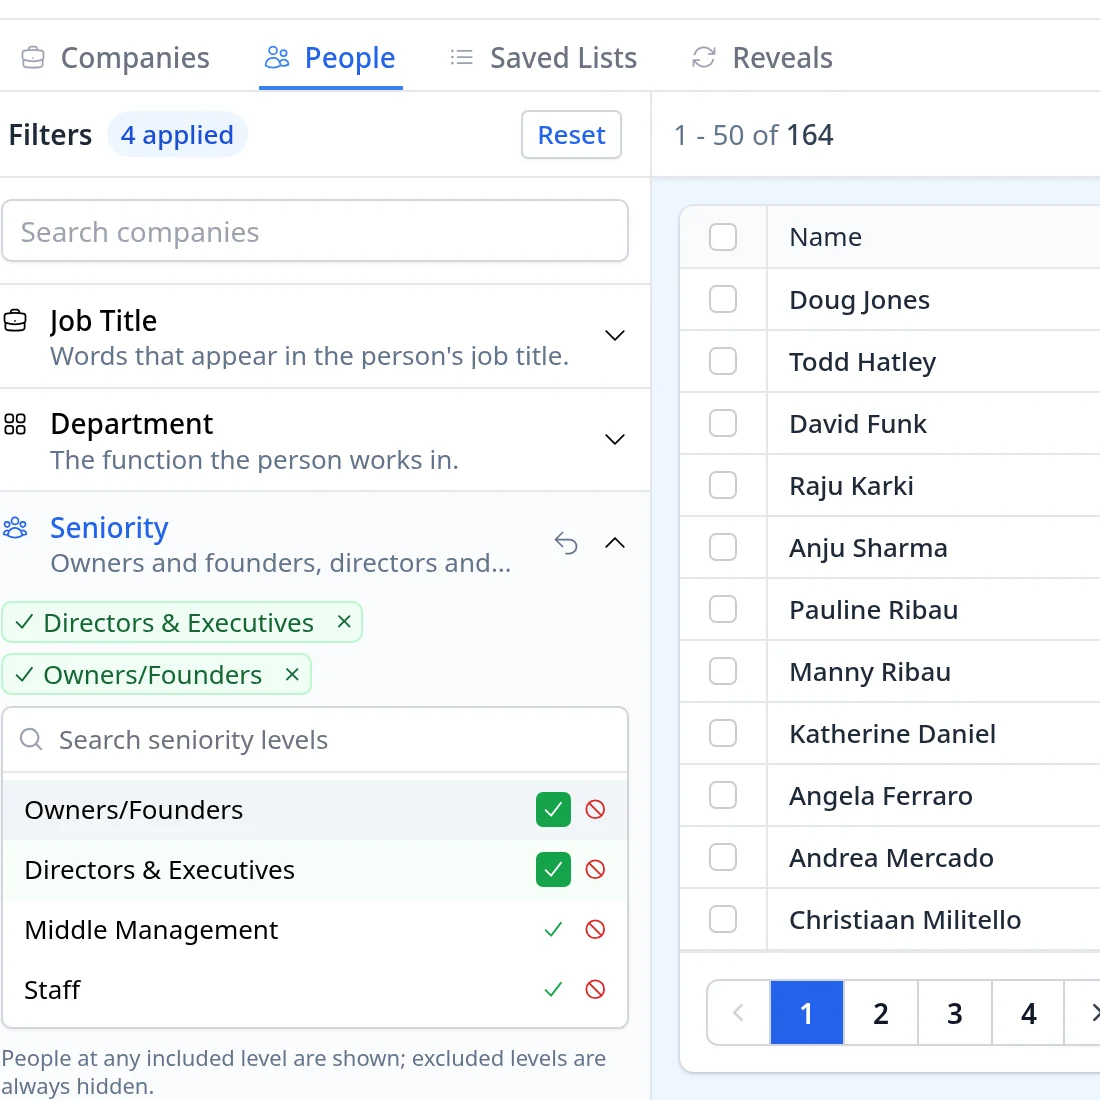
Task: Click the 4 applied filters badge
Action: [177, 135]
